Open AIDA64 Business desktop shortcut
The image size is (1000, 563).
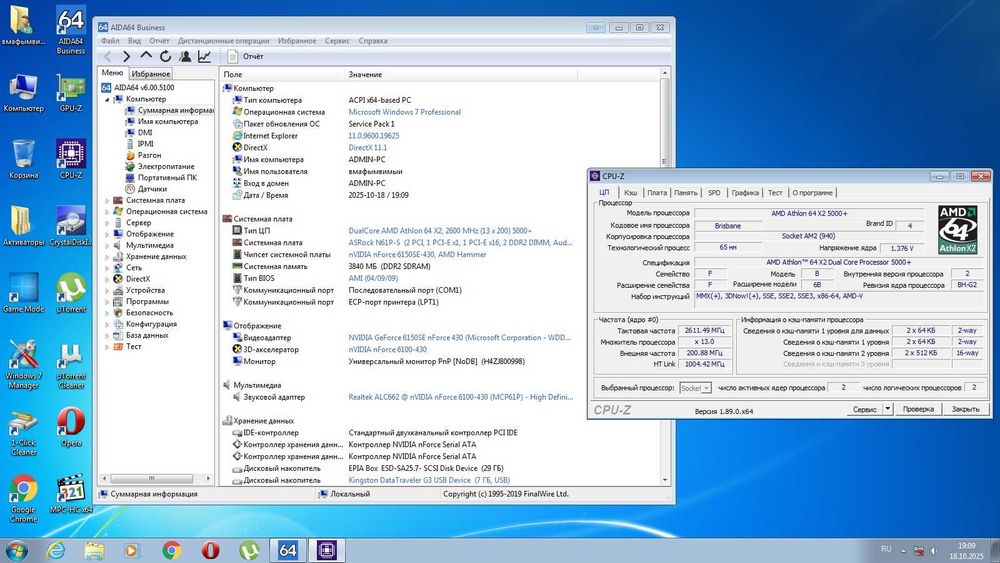[x=71, y=30]
